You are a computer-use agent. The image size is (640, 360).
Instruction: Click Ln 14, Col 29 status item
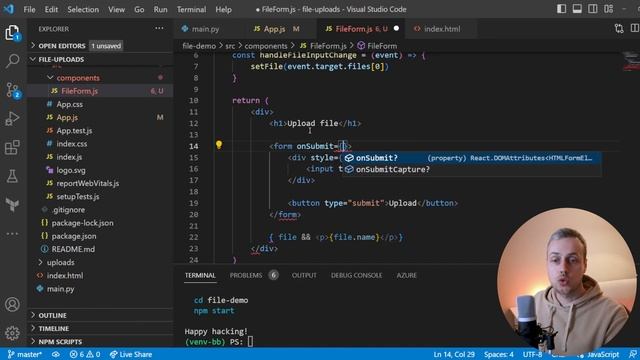coord(454,354)
